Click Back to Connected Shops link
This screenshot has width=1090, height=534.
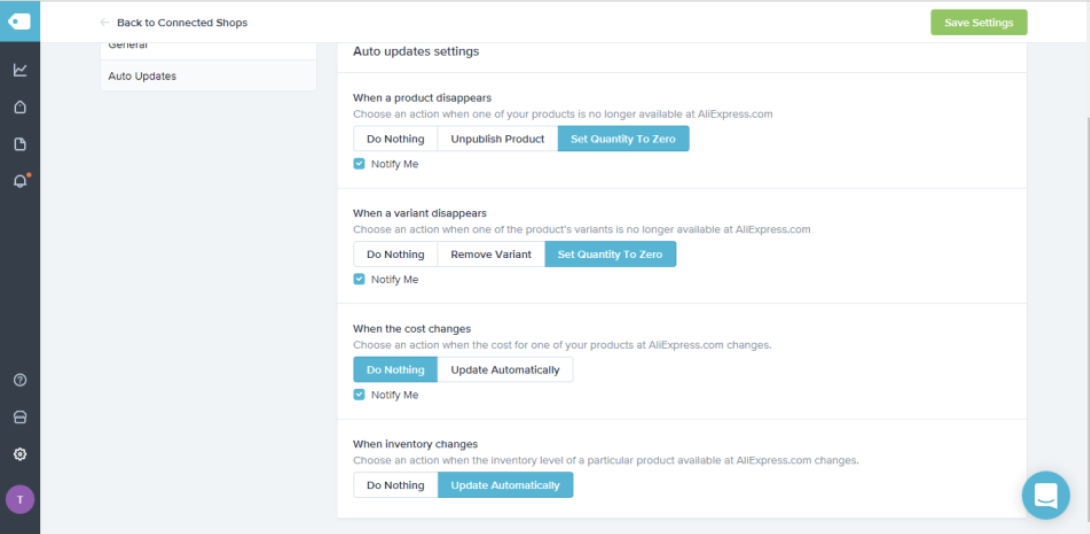click(x=181, y=22)
